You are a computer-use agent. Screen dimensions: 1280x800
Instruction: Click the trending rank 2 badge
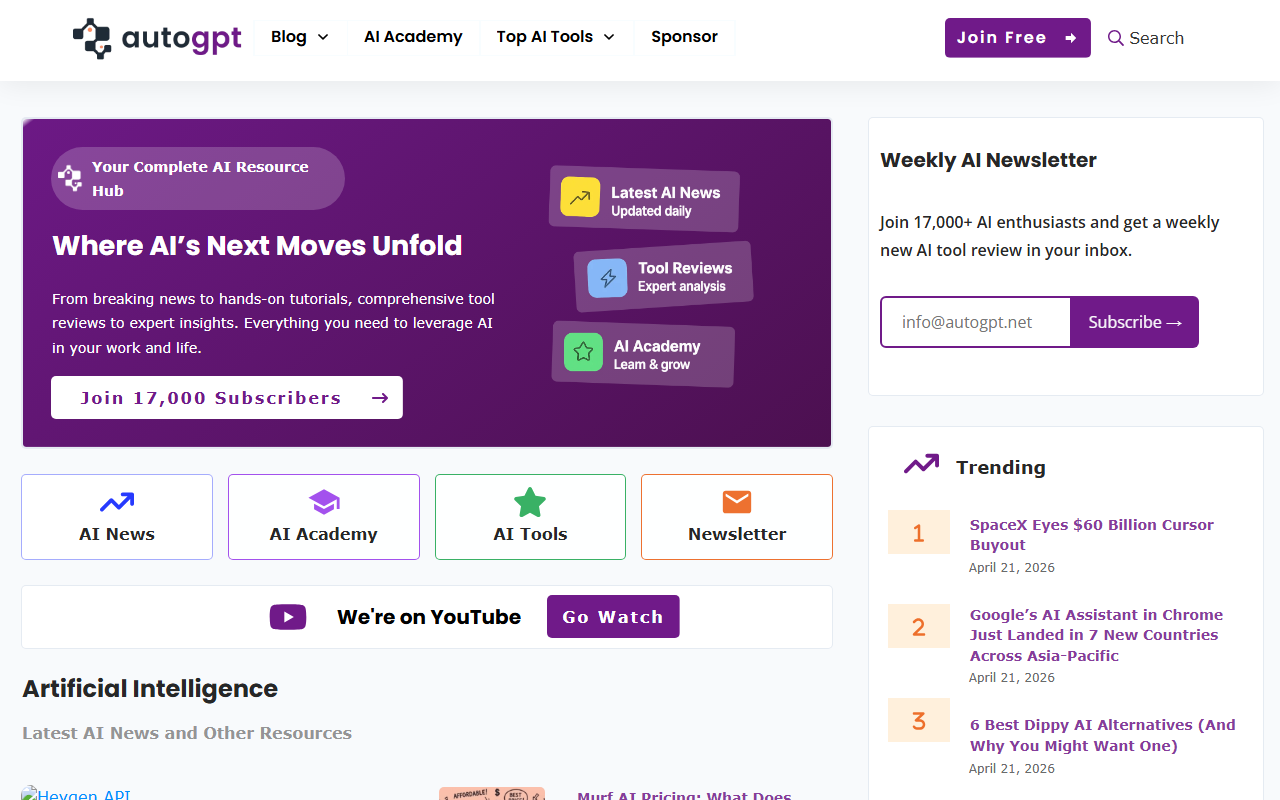[919, 626]
